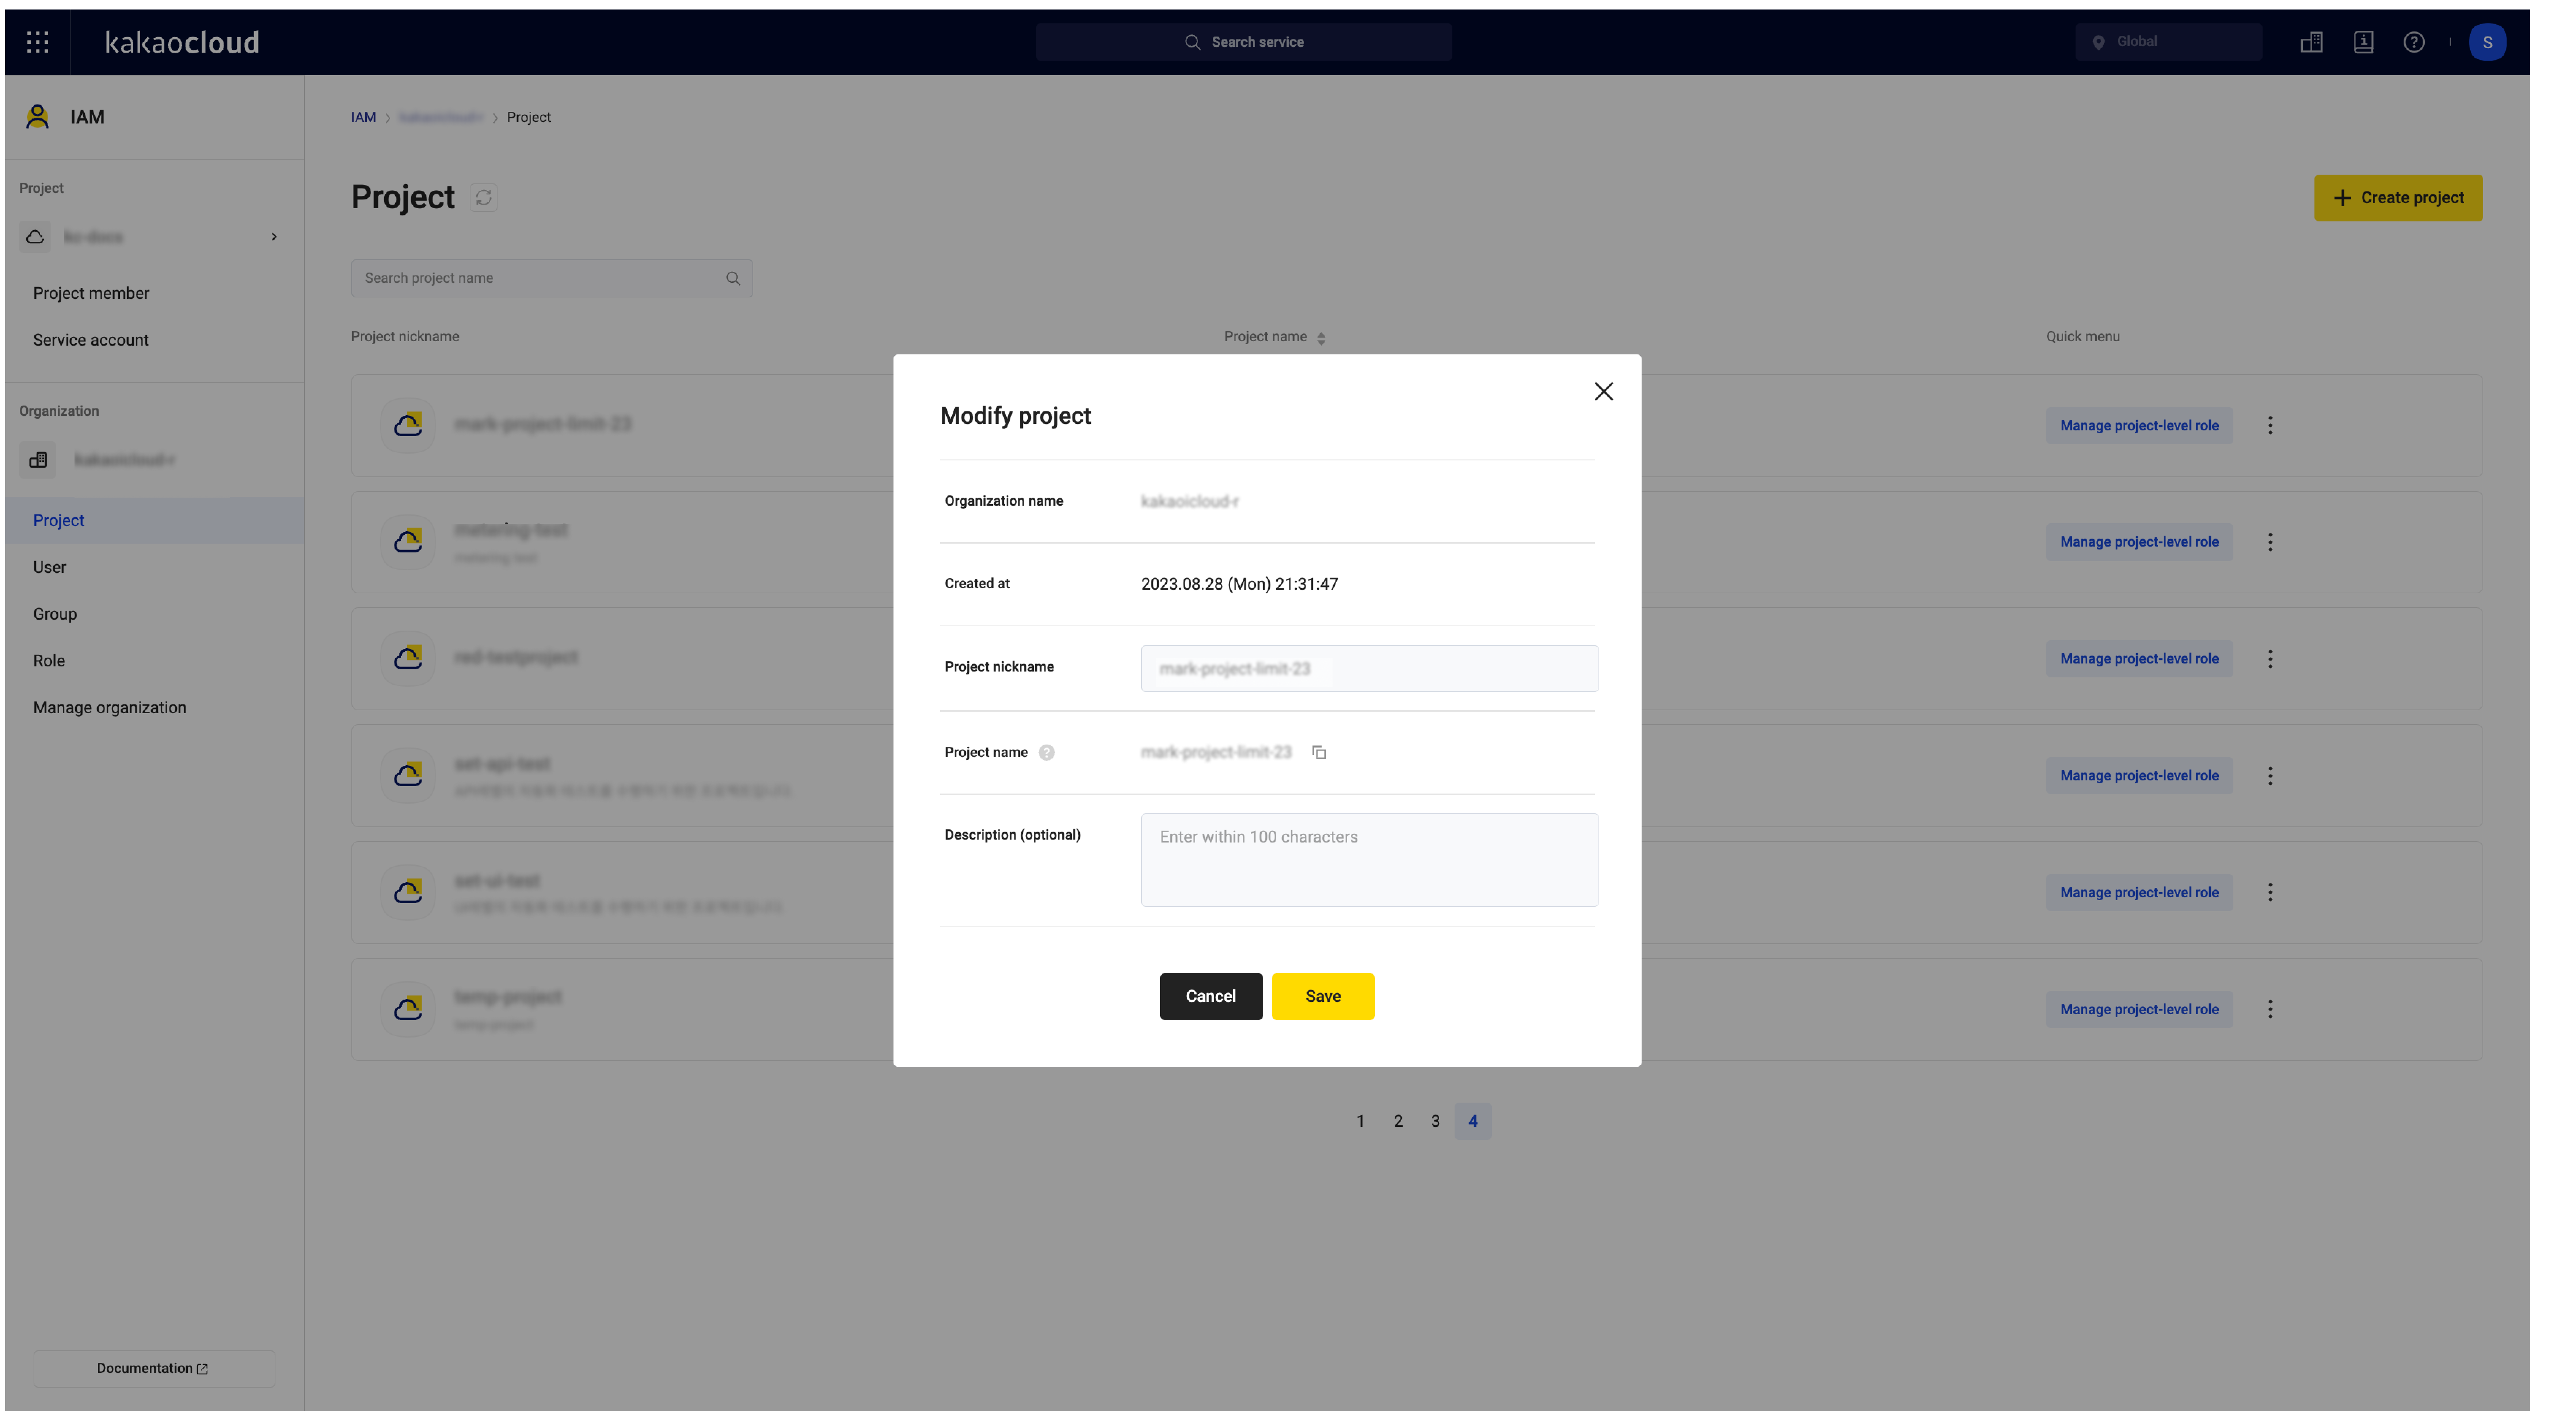Open the organization building icon in top bar

coord(2311,42)
